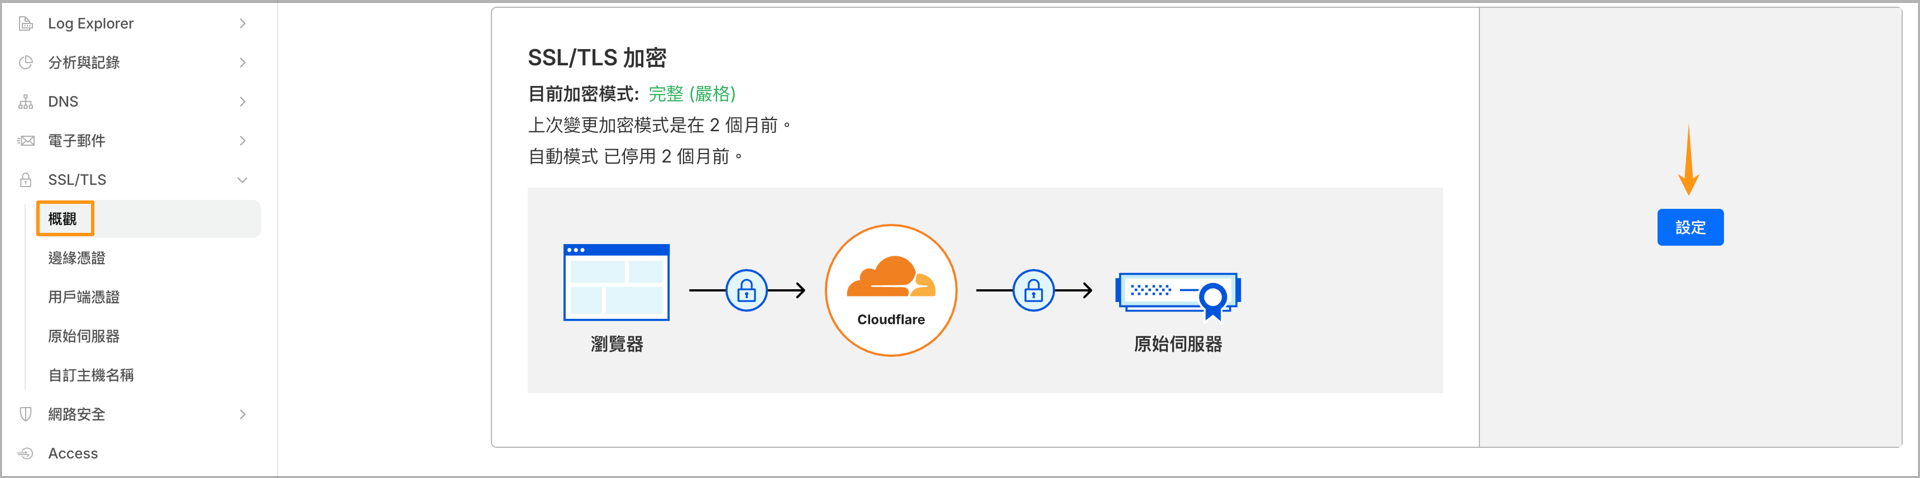Viewport: 1920px width, 478px height.
Task: Click the 電子郵件 envelope icon
Action: [26, 141]
